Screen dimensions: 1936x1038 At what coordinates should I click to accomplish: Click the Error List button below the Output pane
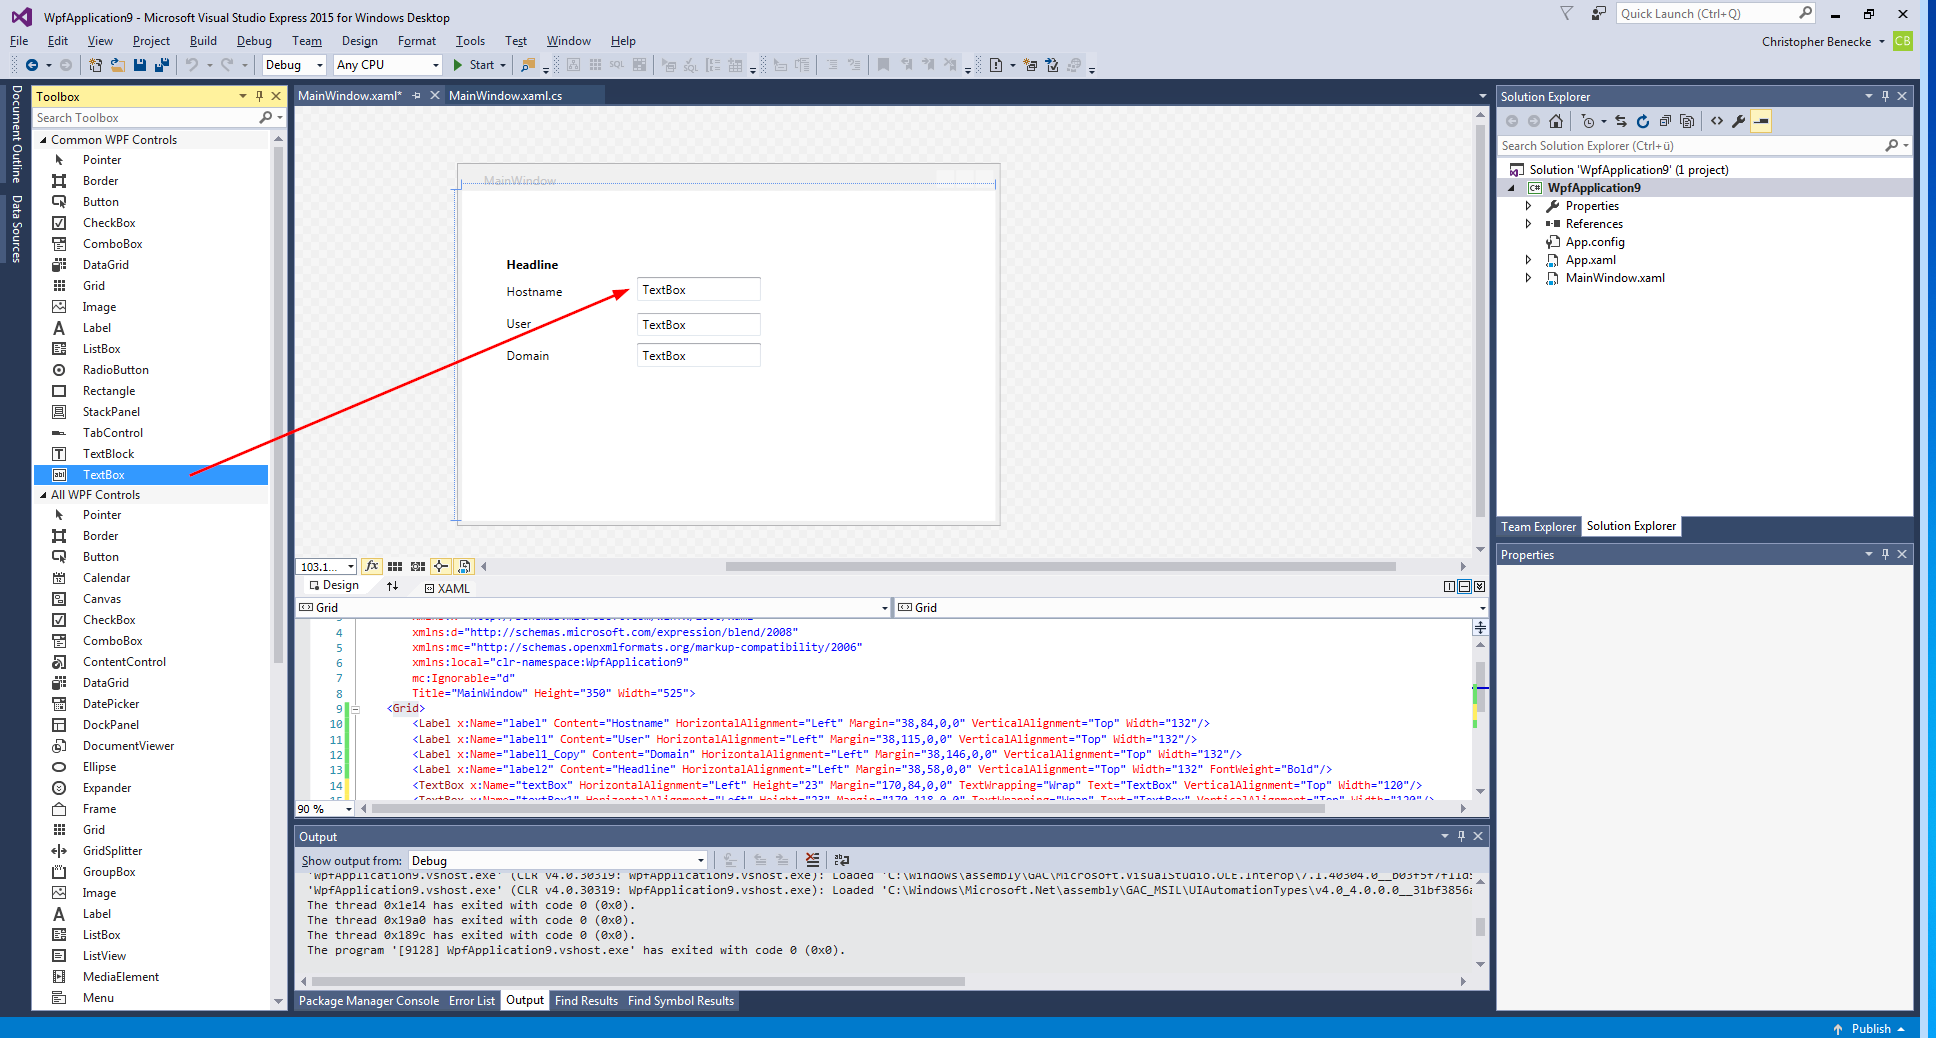coord(471,1000)
